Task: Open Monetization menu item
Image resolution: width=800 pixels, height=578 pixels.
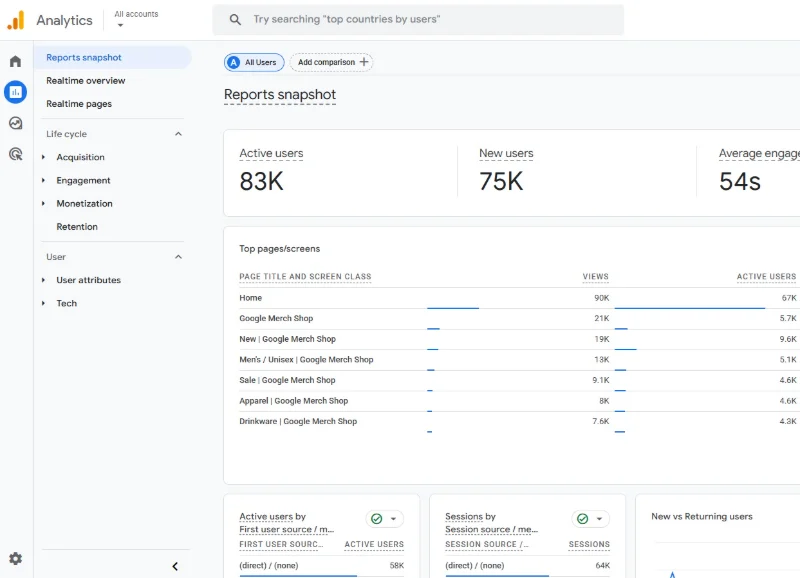Action: click(85, 203)
